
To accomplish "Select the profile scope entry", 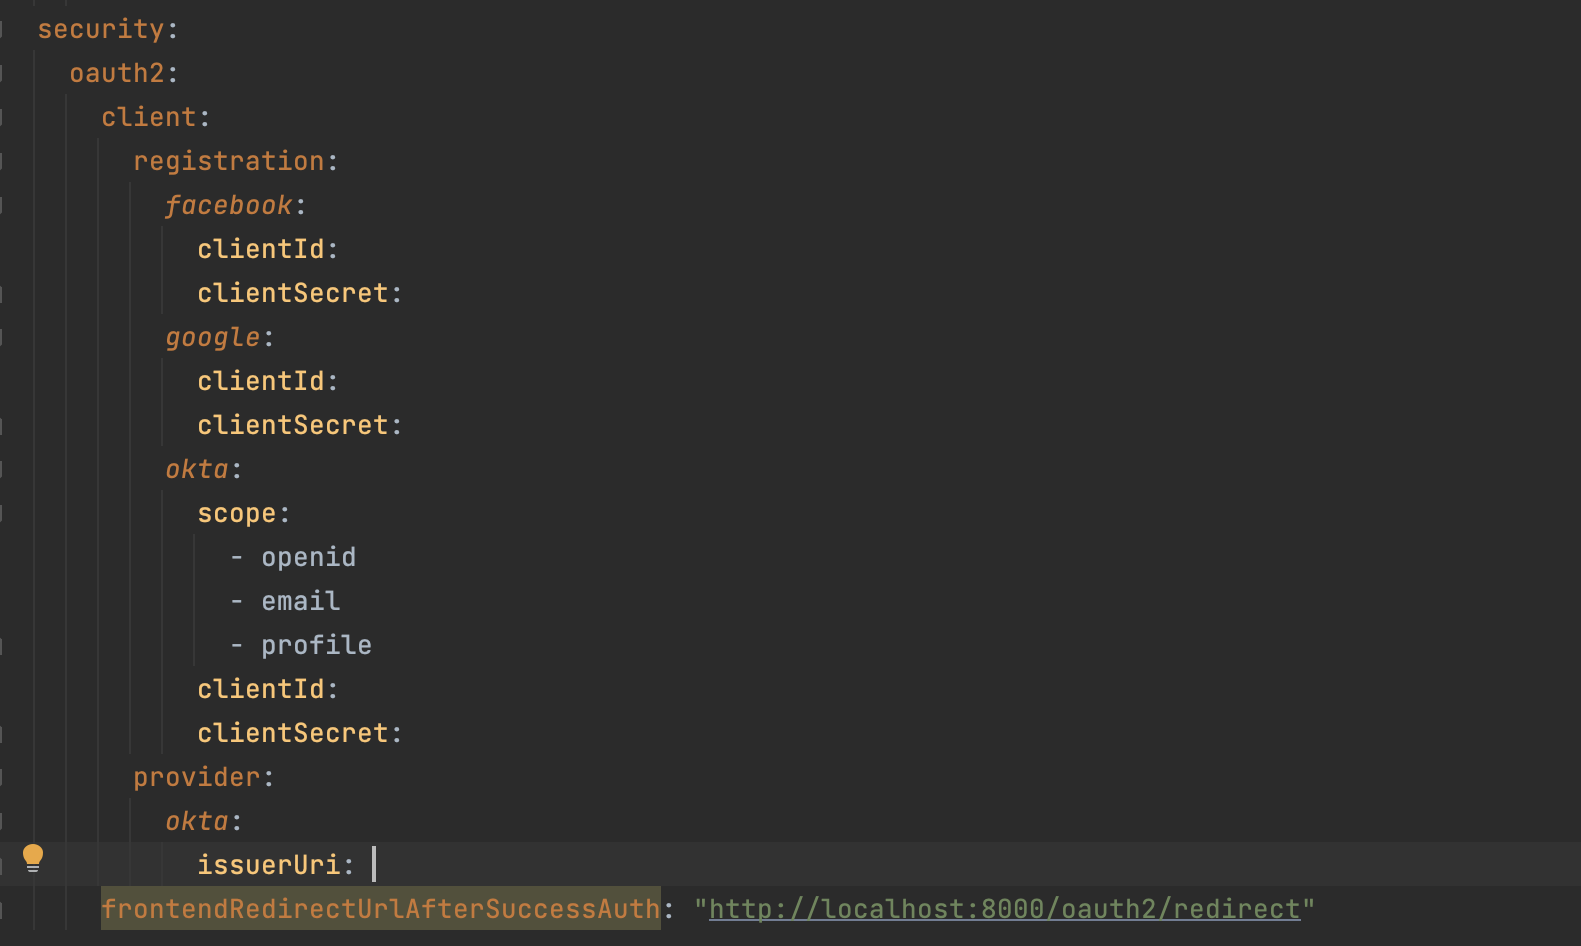I will point(316,645).
